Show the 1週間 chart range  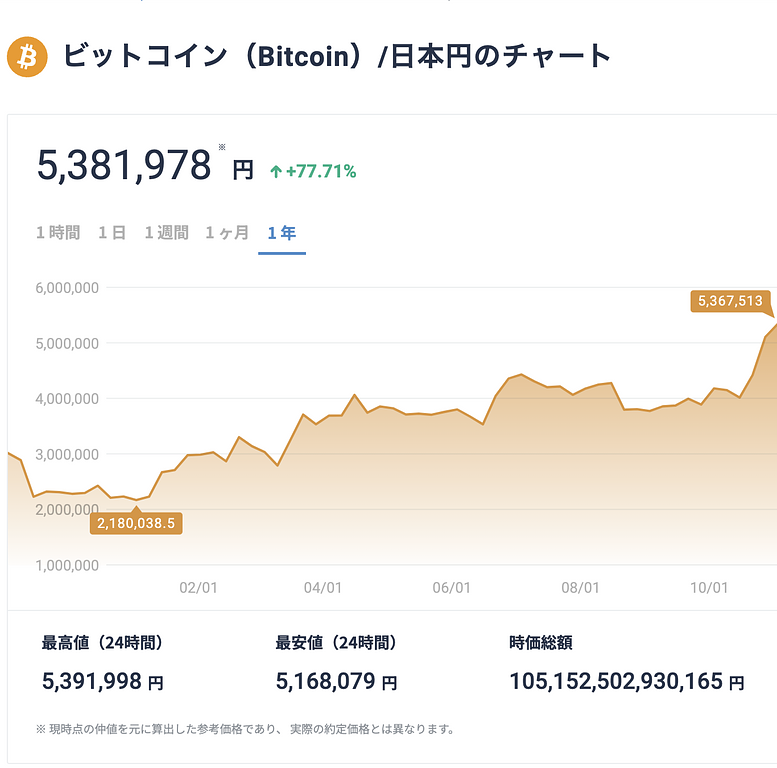166,233
